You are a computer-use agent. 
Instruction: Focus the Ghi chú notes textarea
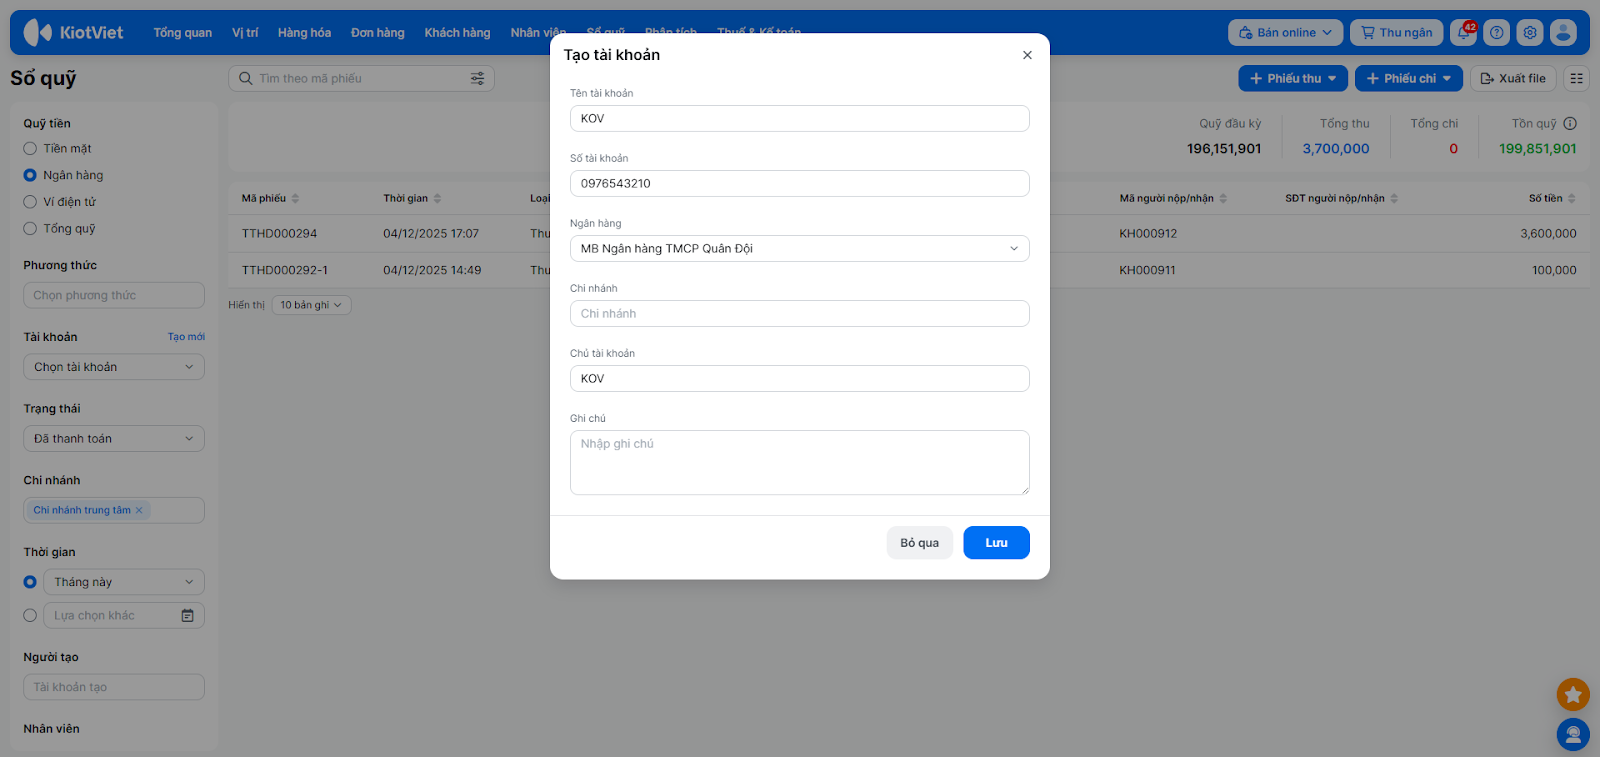coord(800,463)
